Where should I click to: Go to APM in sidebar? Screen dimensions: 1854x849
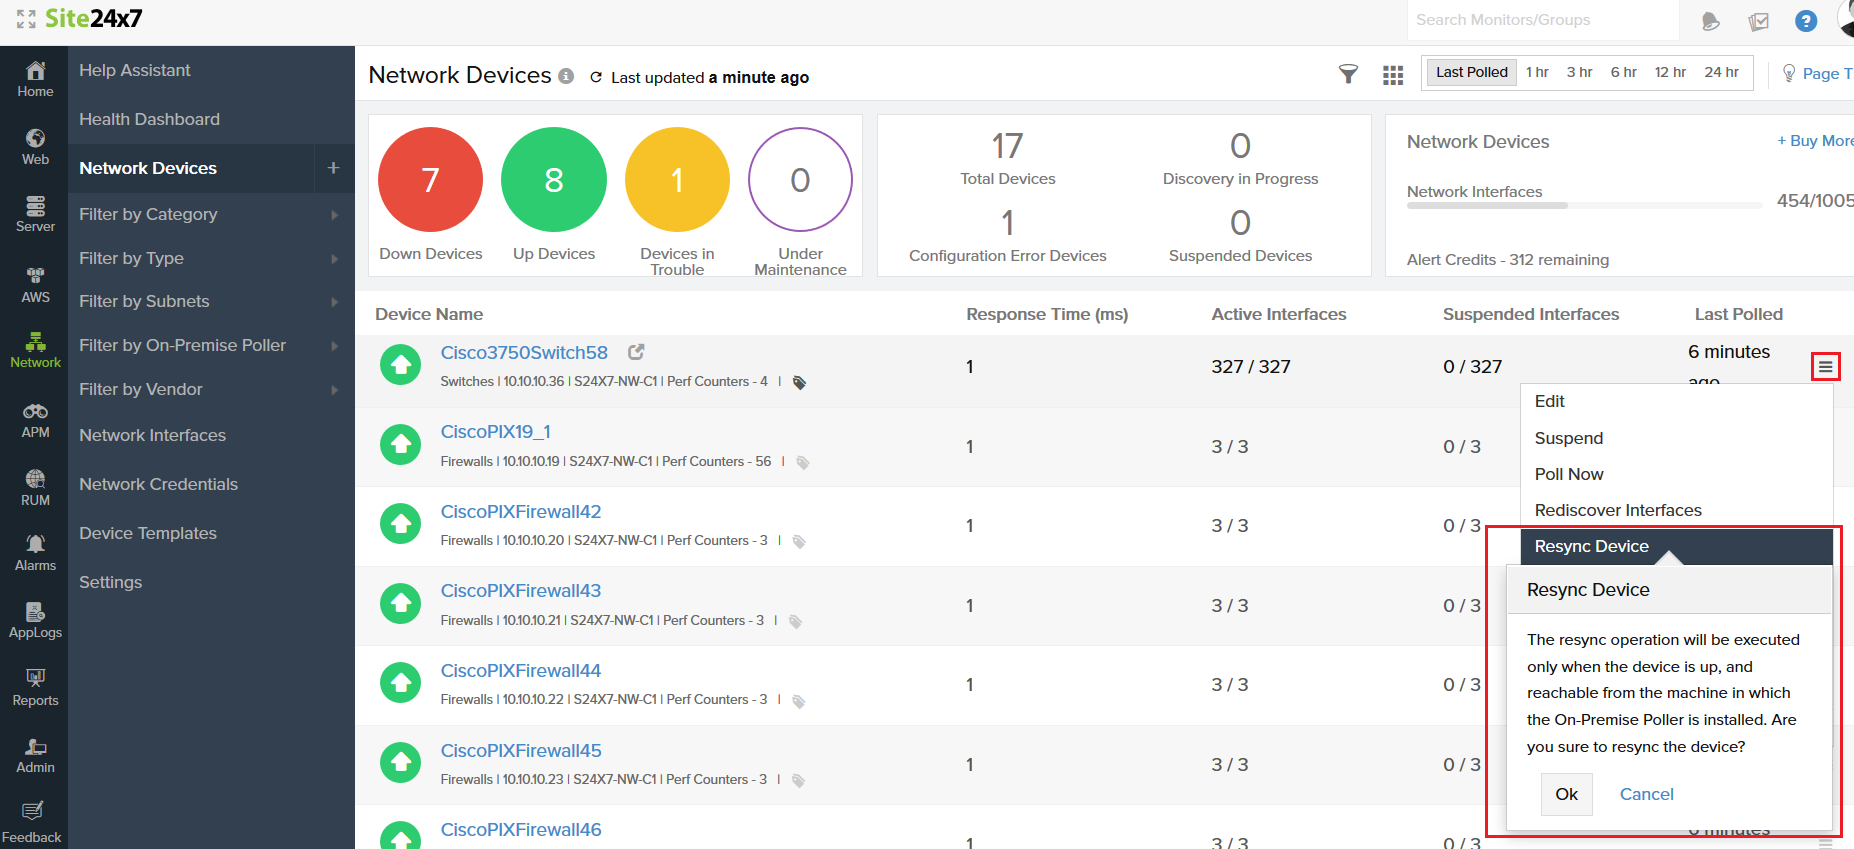tap(35, 420)
